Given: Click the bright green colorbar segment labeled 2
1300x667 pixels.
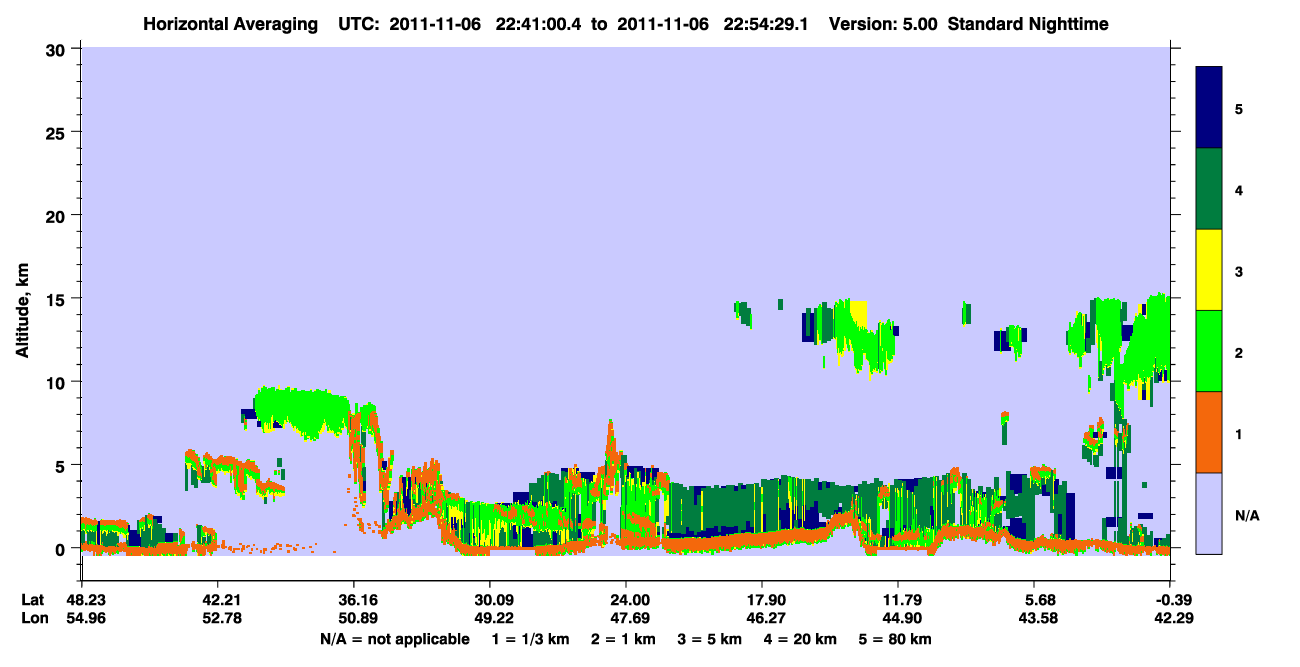Looking at the screenshot, I should tap(1209, 351).
